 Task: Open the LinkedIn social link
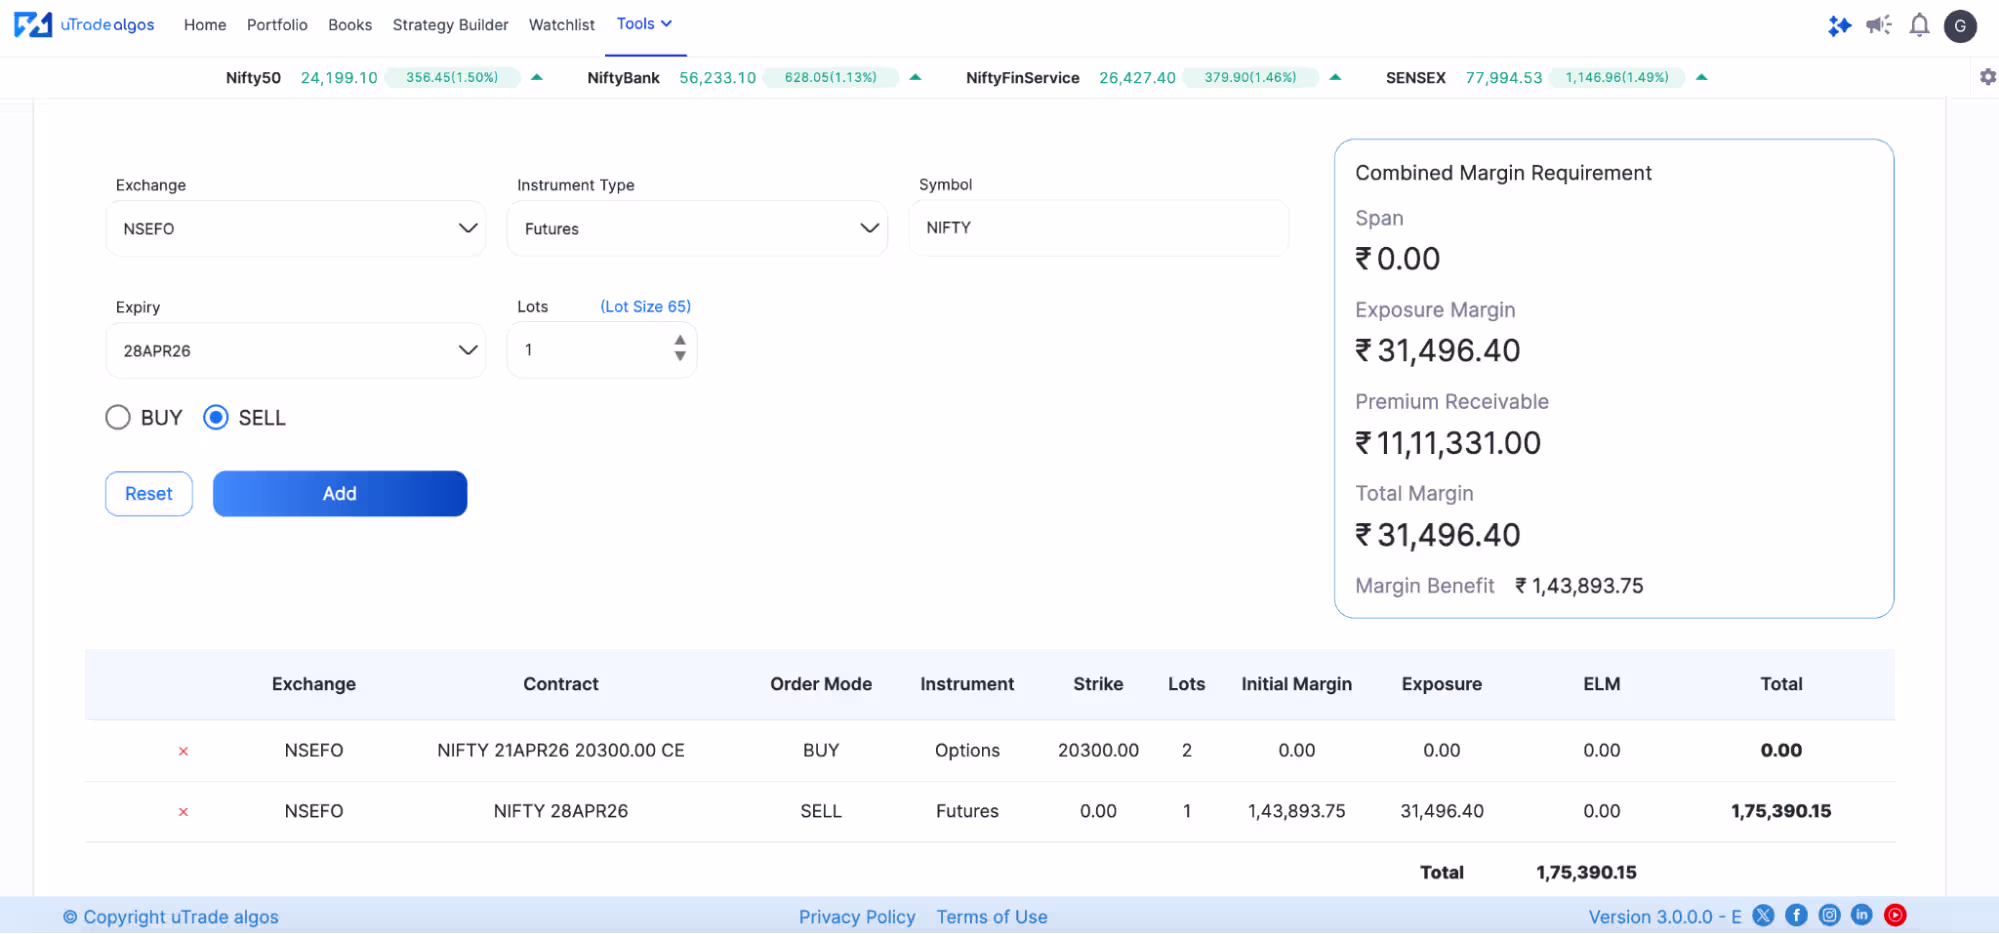[x=1861, y=915]
